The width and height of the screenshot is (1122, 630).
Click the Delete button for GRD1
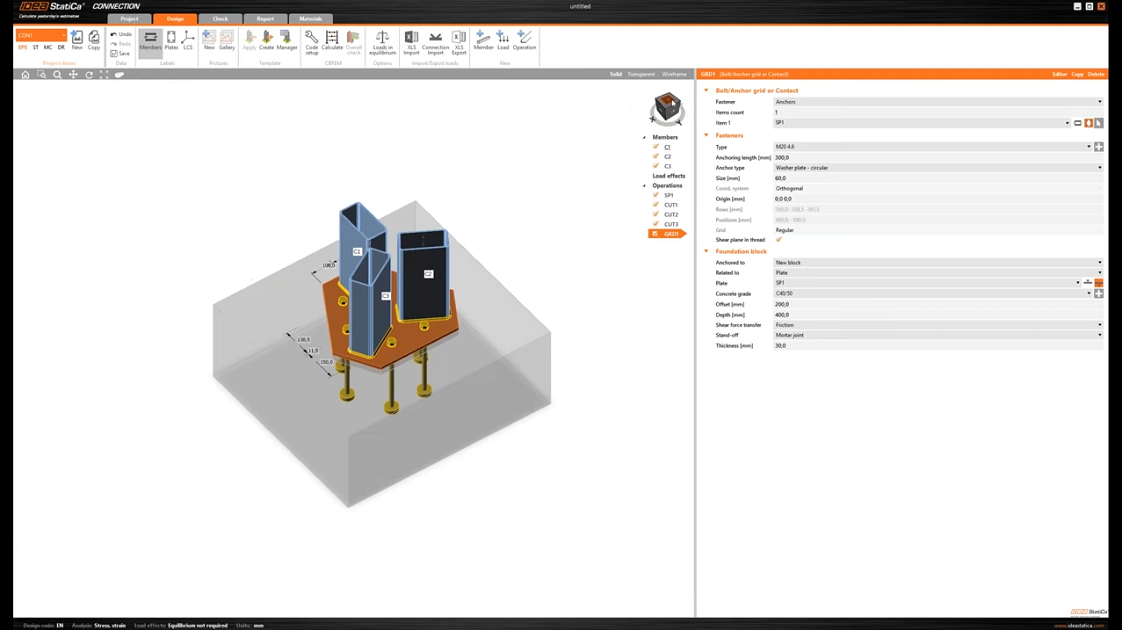pyautogui.click(x=1096, y=74)
